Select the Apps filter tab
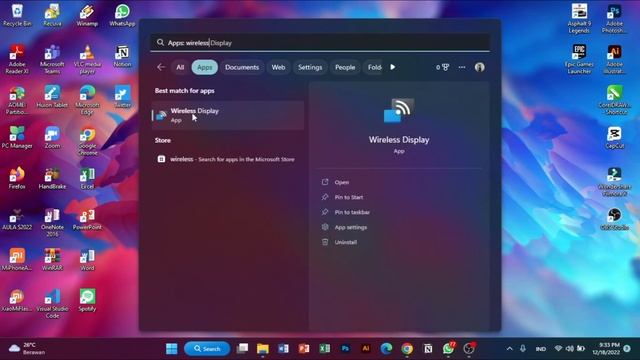 click(x=204, y=67)
